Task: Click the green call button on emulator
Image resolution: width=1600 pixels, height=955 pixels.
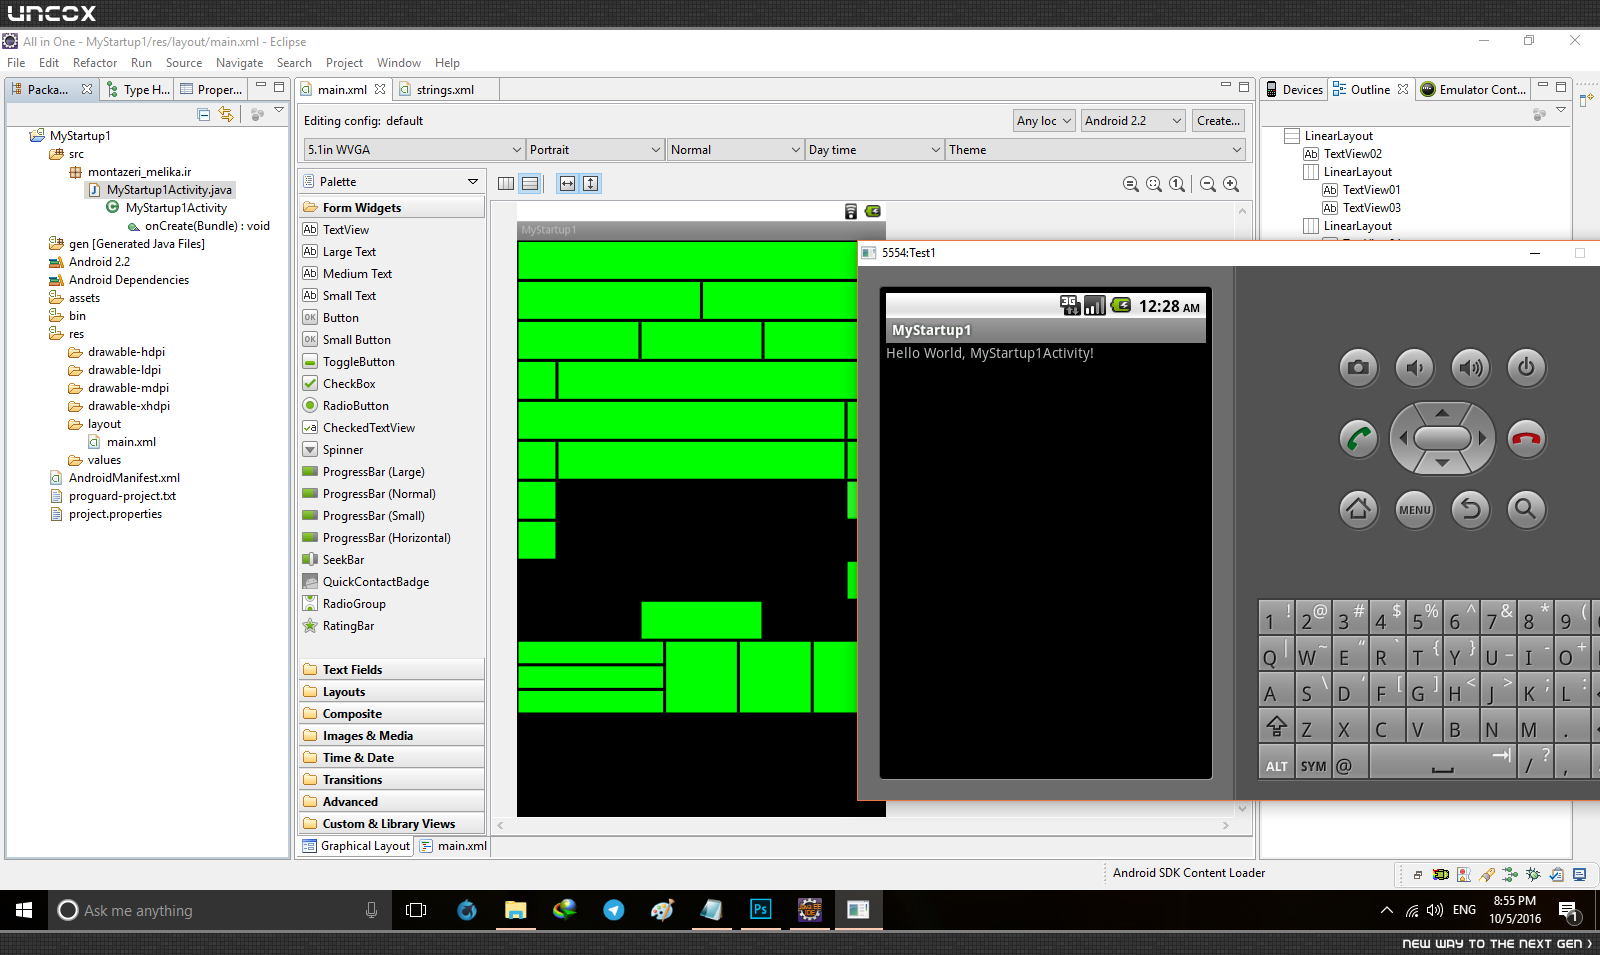Action: point(1358,439)
